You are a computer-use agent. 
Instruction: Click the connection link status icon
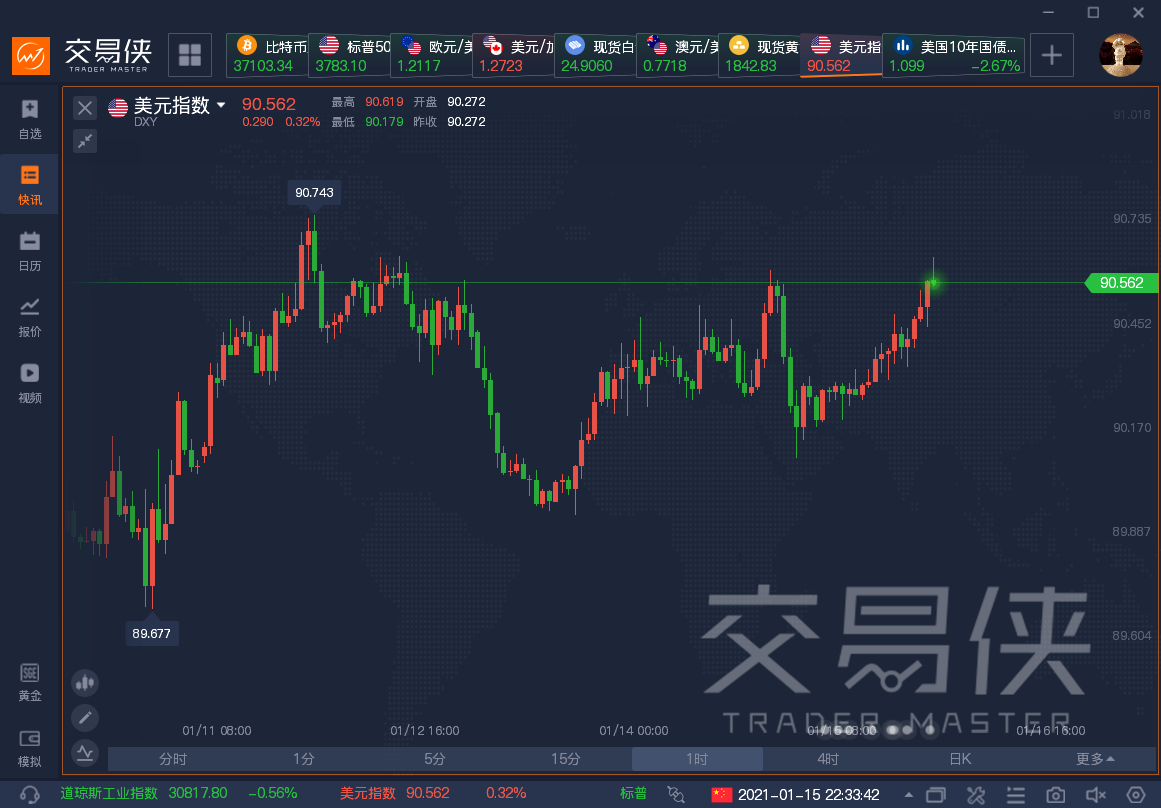click(676, 794)
